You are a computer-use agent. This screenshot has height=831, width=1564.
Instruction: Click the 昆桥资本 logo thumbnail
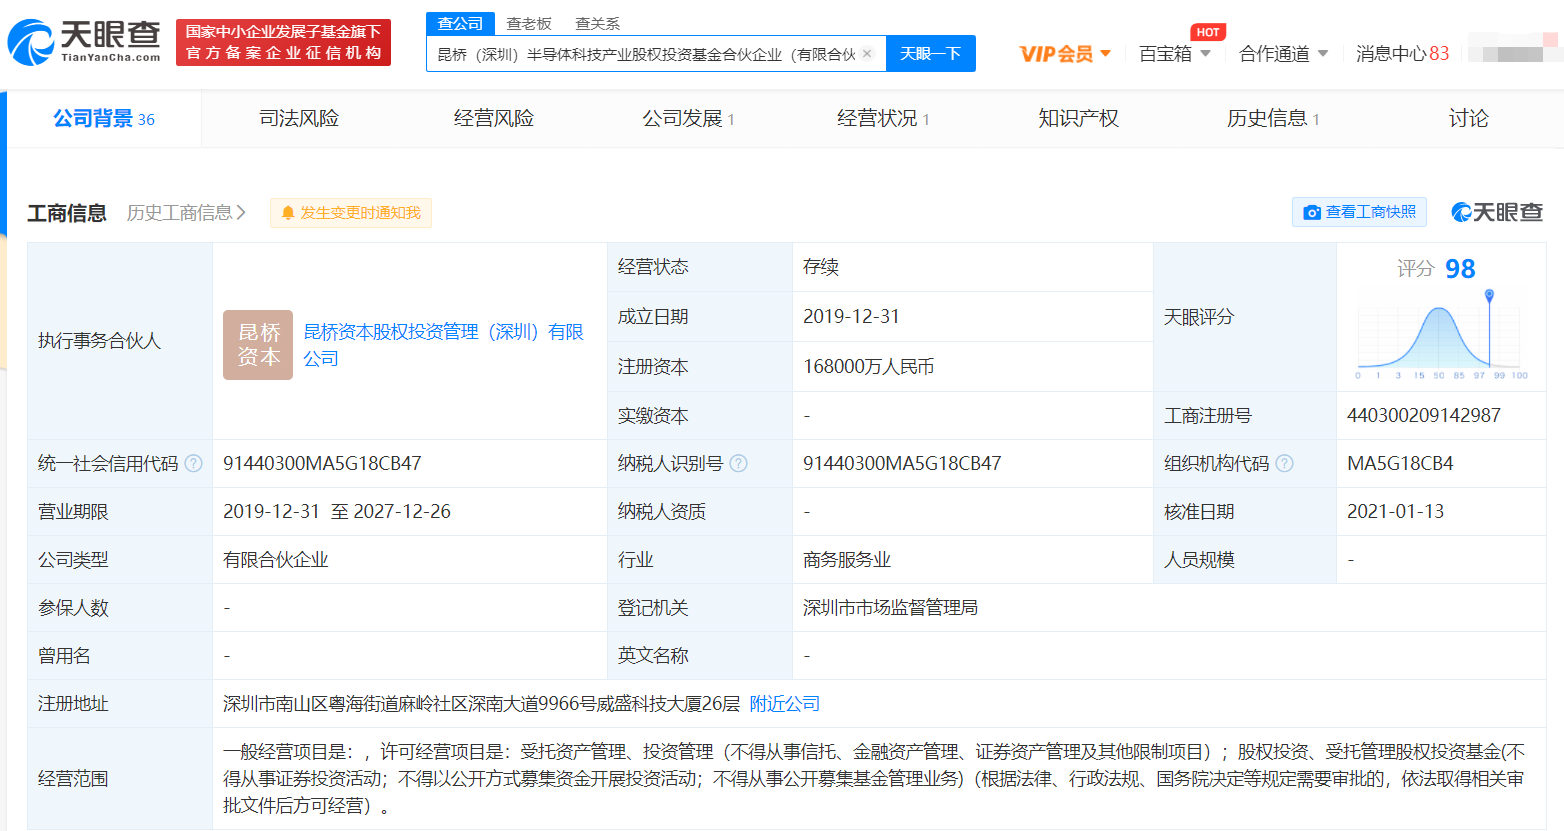click(x=258, y=345)
